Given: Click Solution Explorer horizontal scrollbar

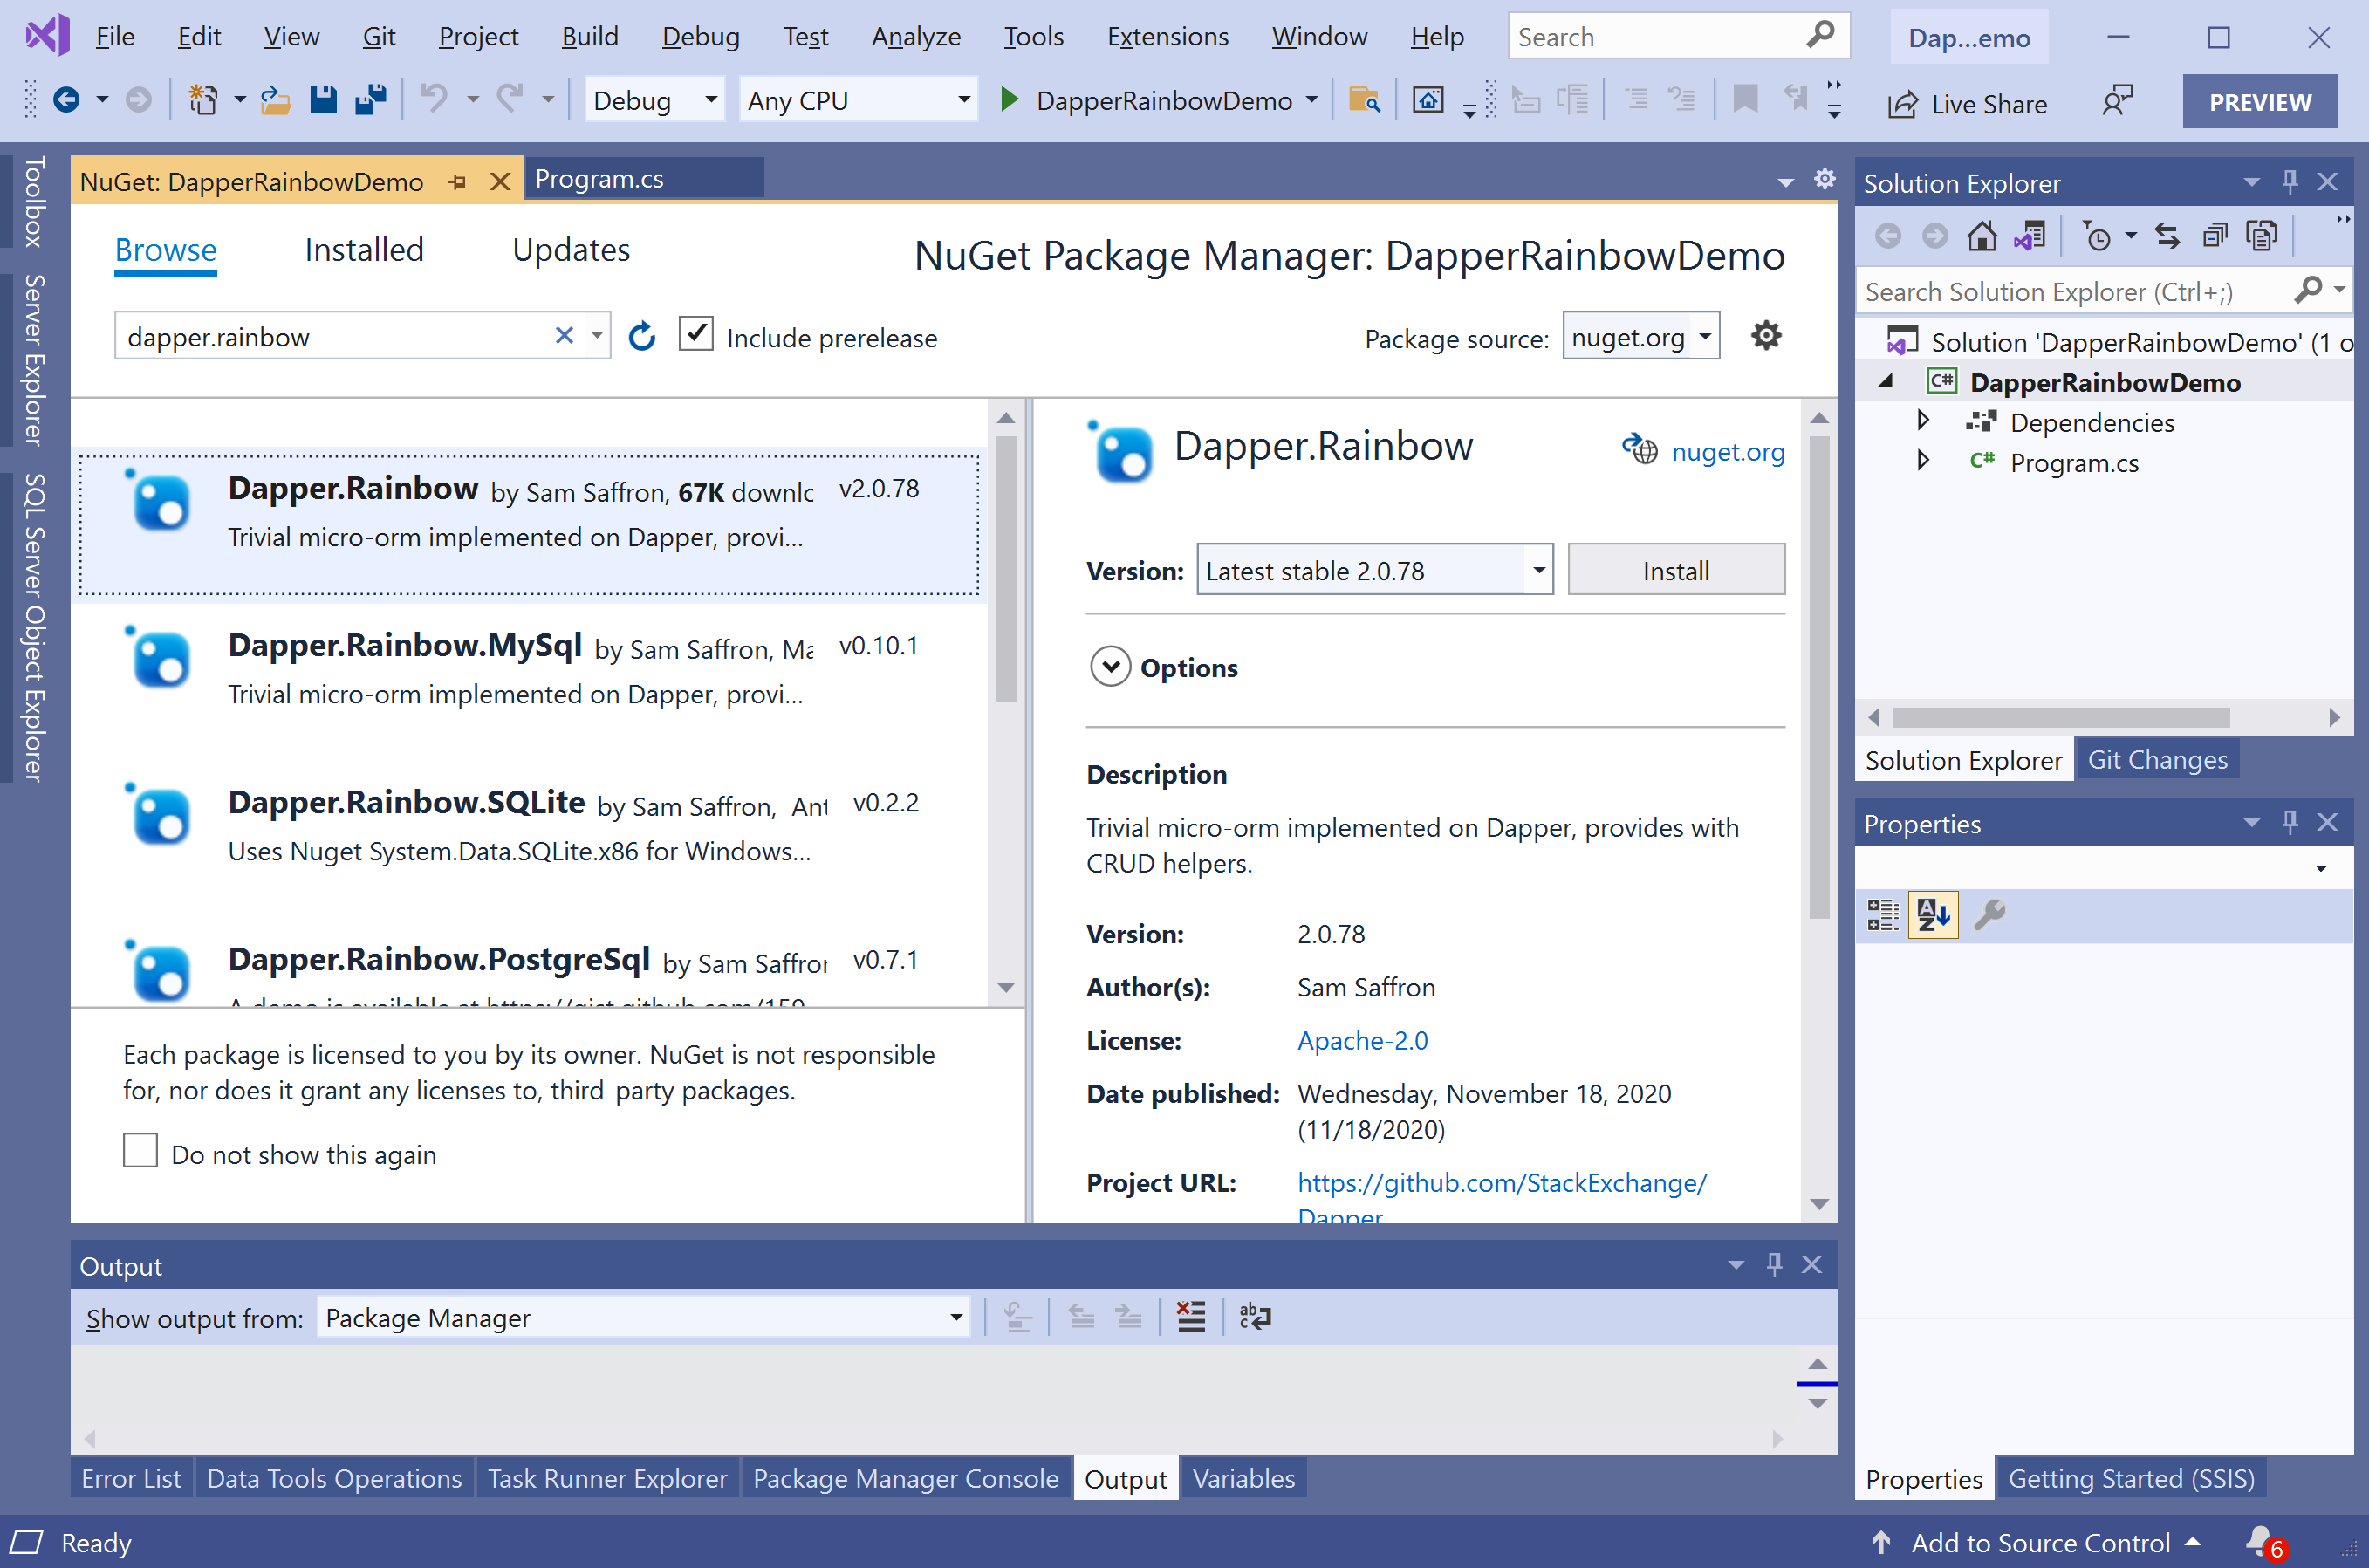Looking at the screenshot, I should 2060,718.
